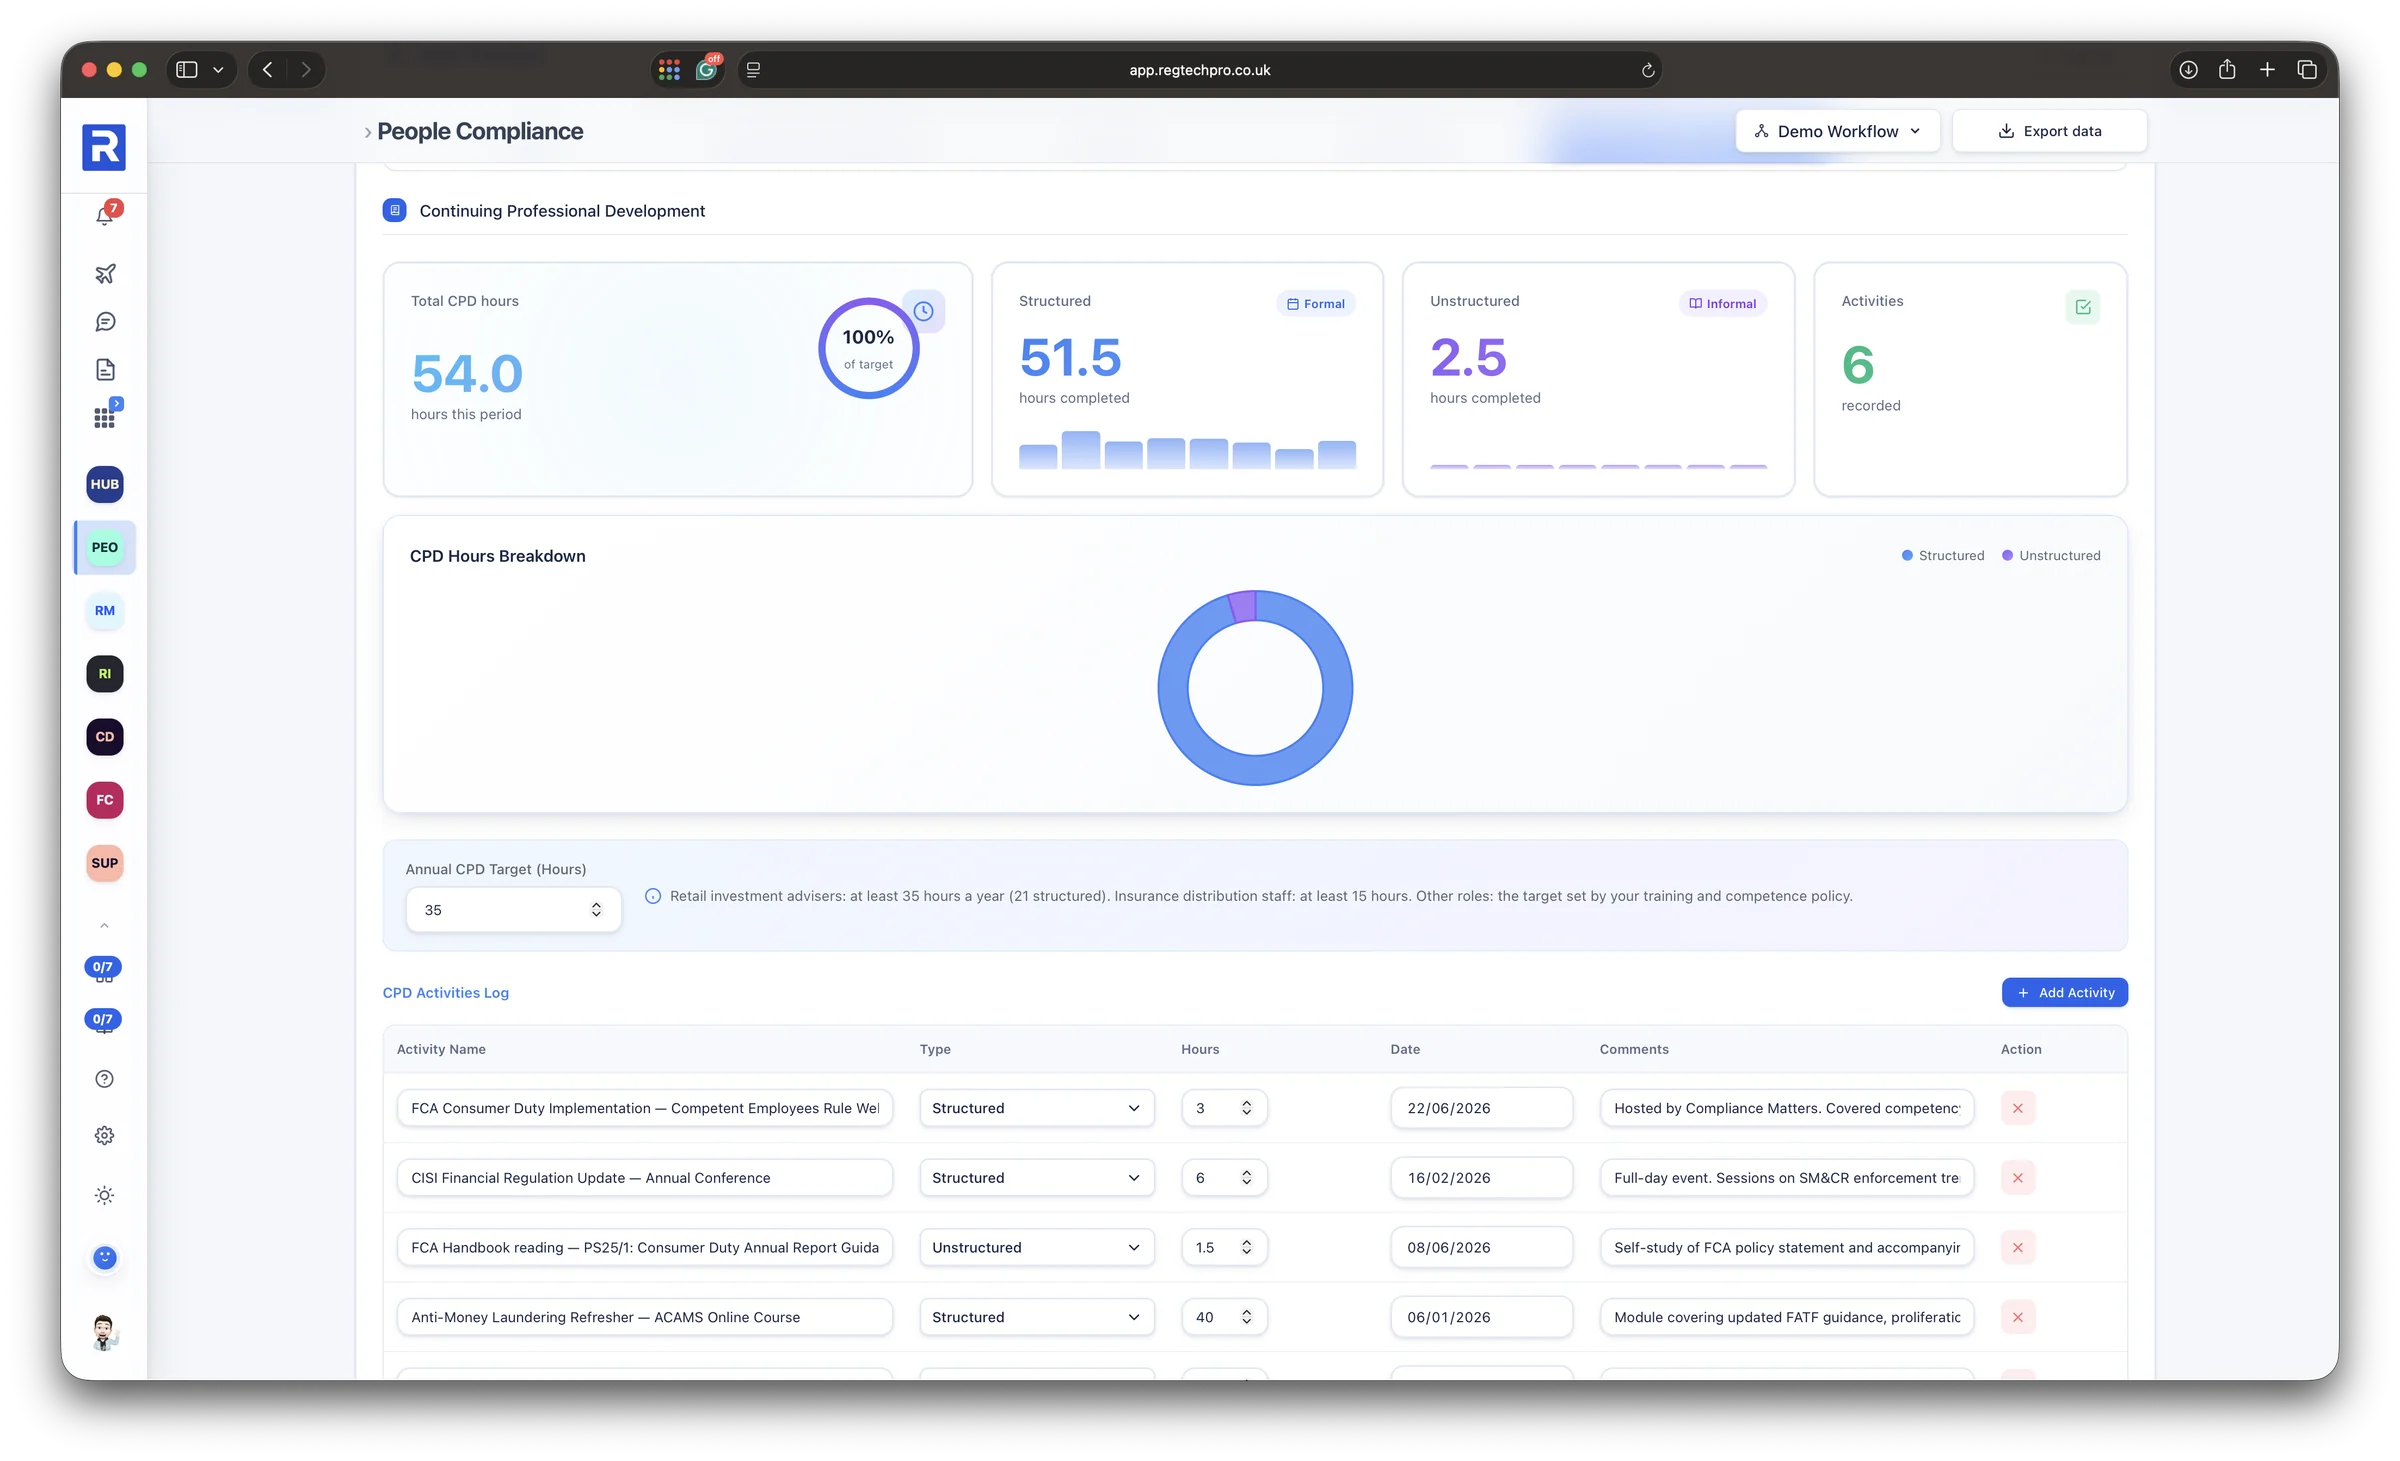The image size is (2400, 1461).
Task: Adjust hours stepper showing 1.5
Action: (1246, 1247)
